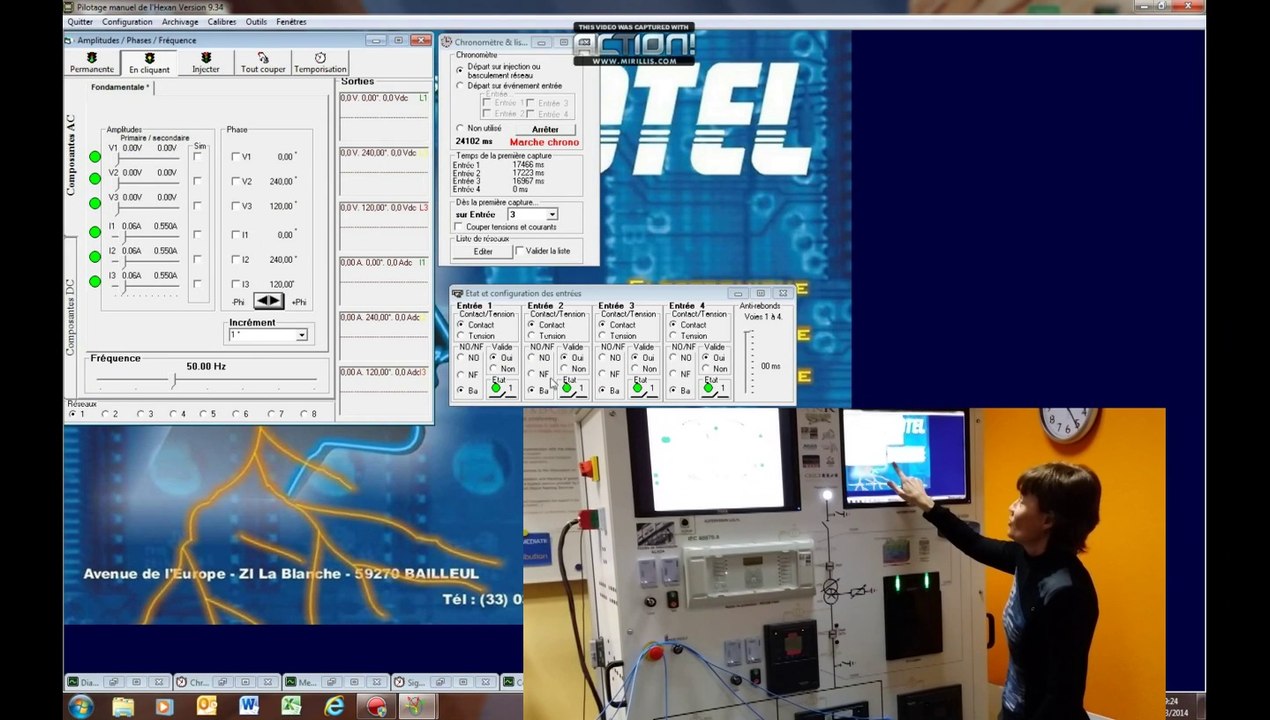The width and height of the screenshot is (1270, 720).
Task: Open the Configuration menu
Action: pos(127,21)
